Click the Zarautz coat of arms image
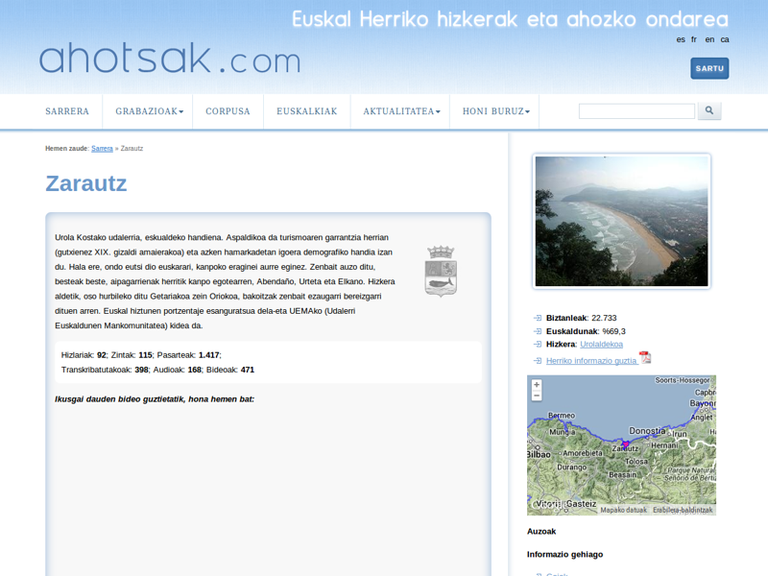Viewport: 768px width, 576px height. (x=441, y=270)
